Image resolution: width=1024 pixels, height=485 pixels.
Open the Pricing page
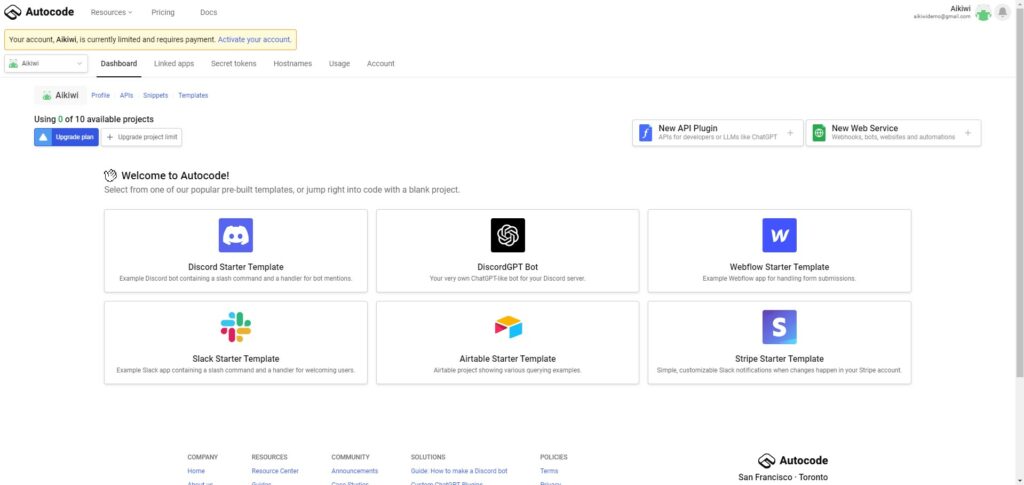tap(163, 12)
